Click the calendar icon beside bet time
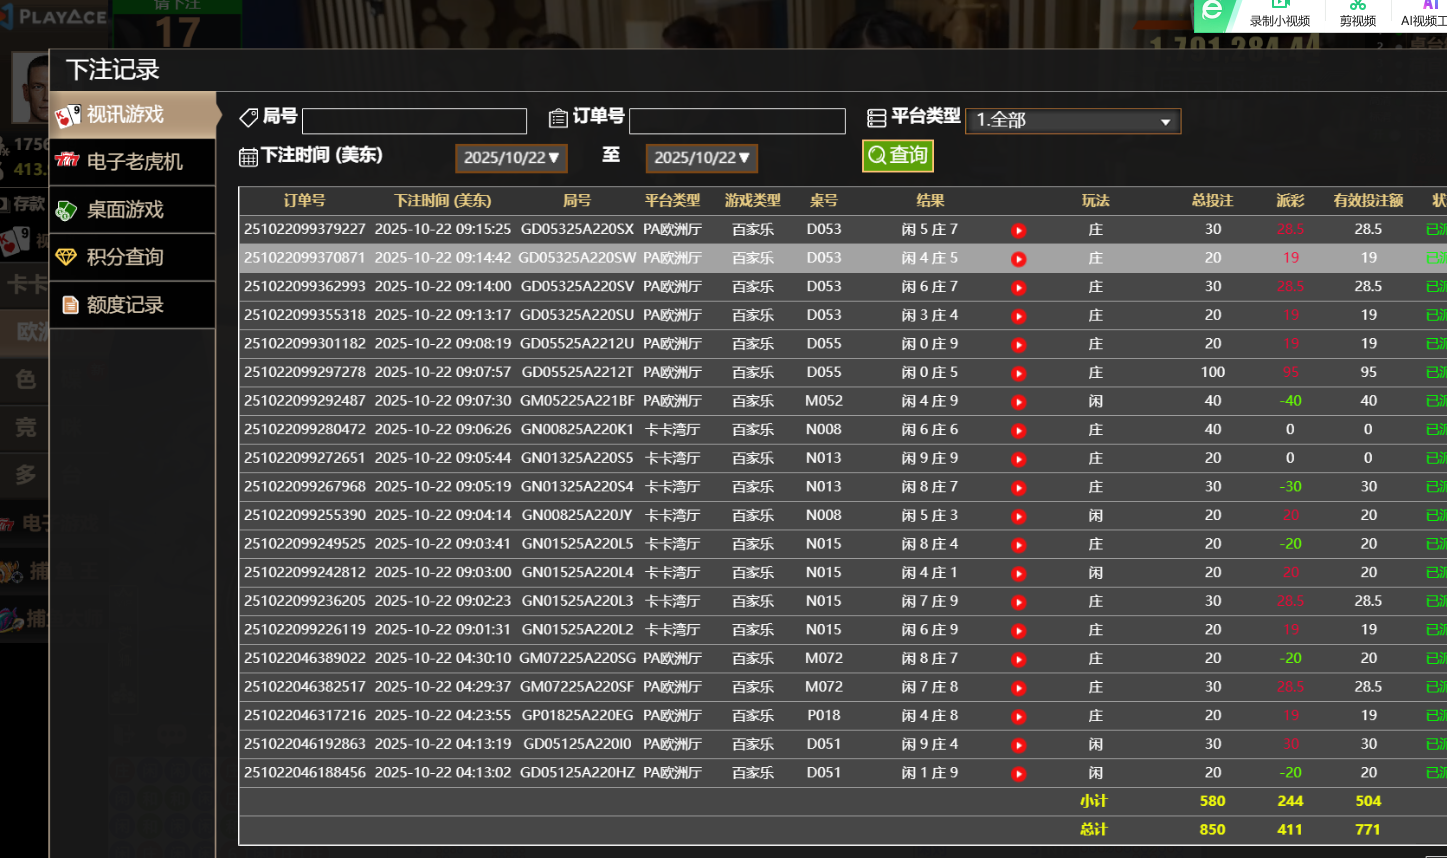The image size is (1447, 858). coord(248,157)
